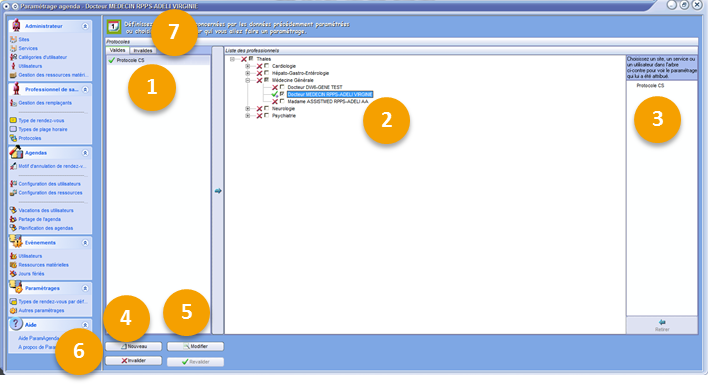
Task: Click the Invalider button
Action: [134, 361]
